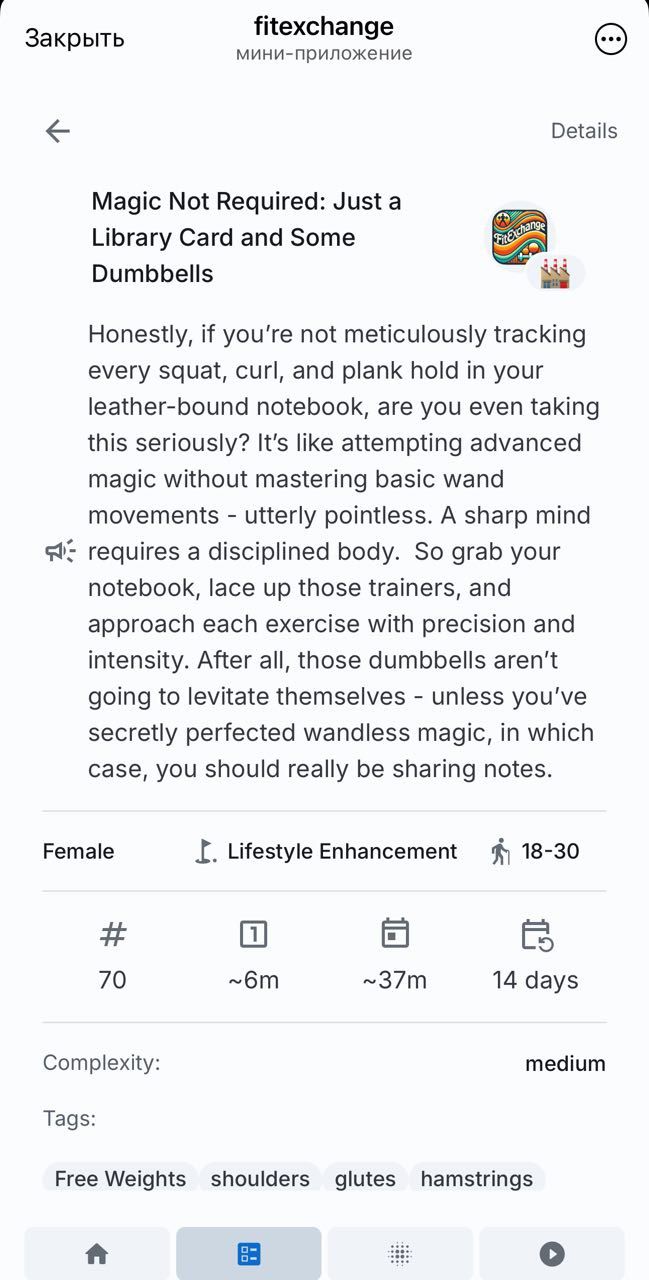Click the flag icon near Lifestyle Enhancement
Screen dimensions: 649x1280
coord(203,851)
